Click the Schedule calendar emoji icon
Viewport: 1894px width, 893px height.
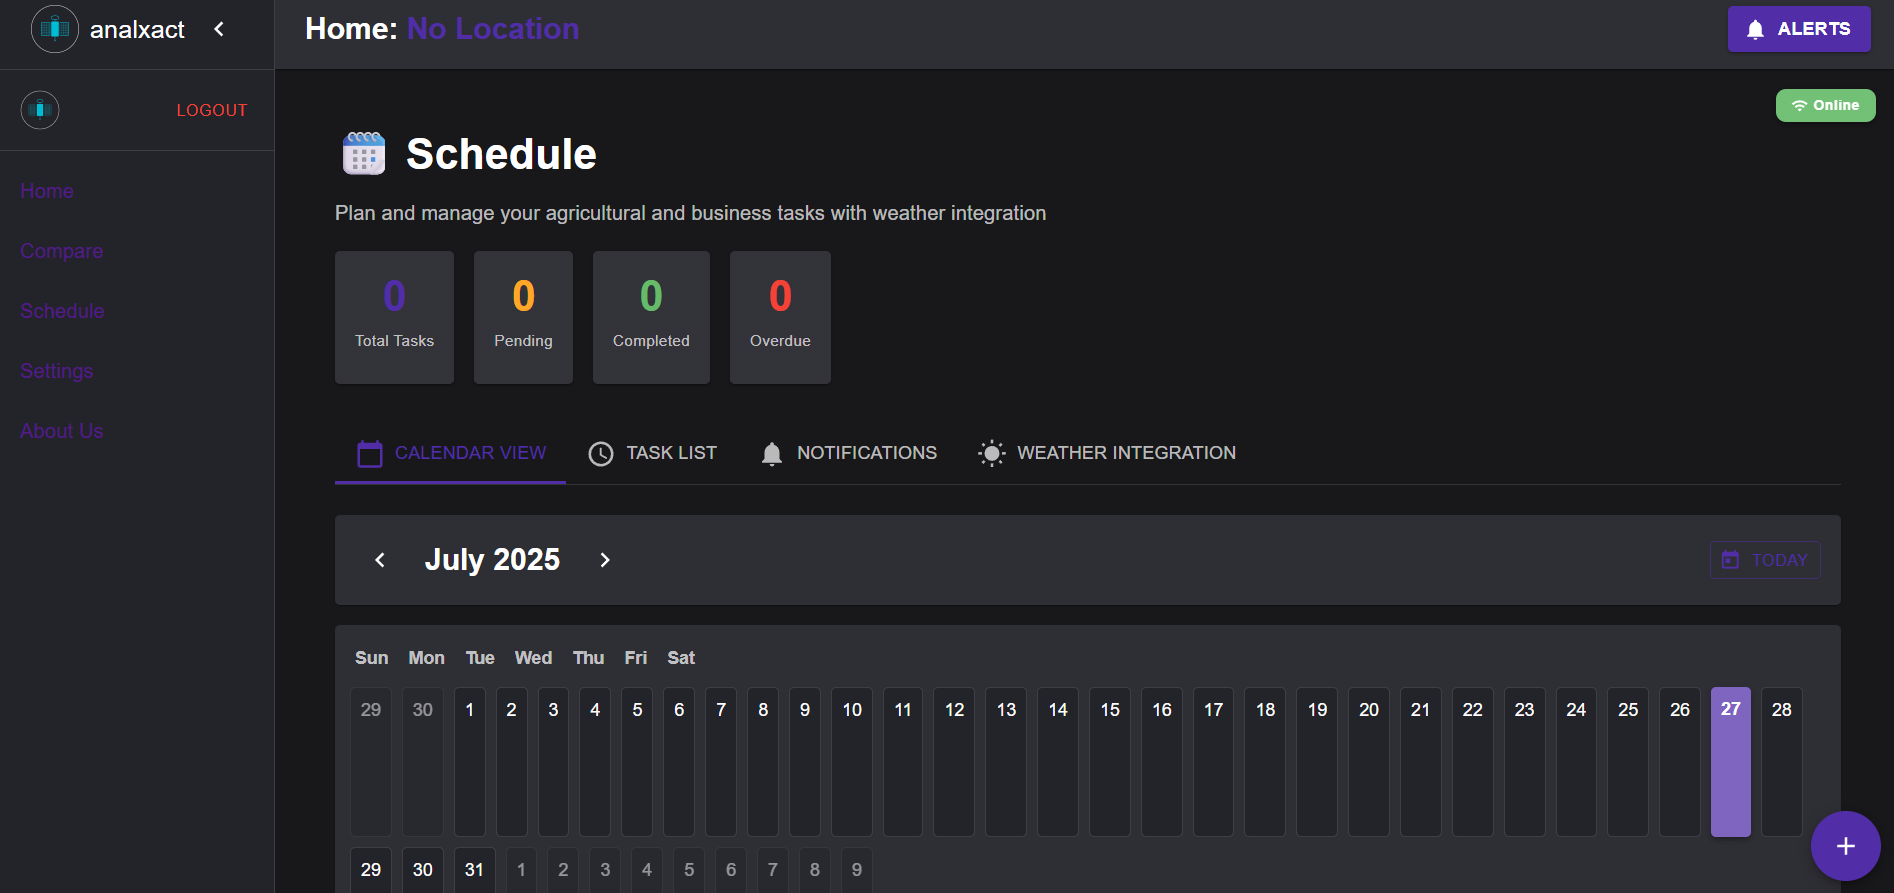364,154
